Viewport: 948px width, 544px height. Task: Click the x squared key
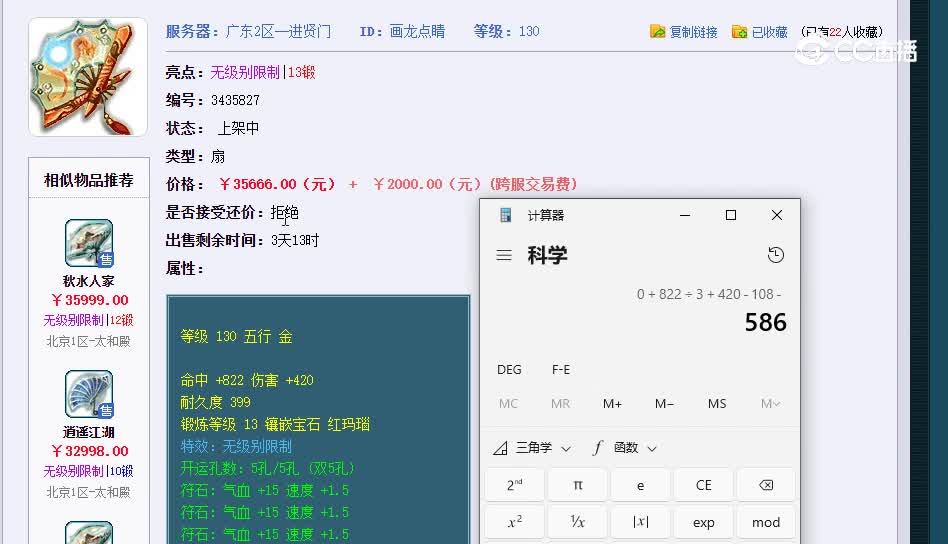515,522
